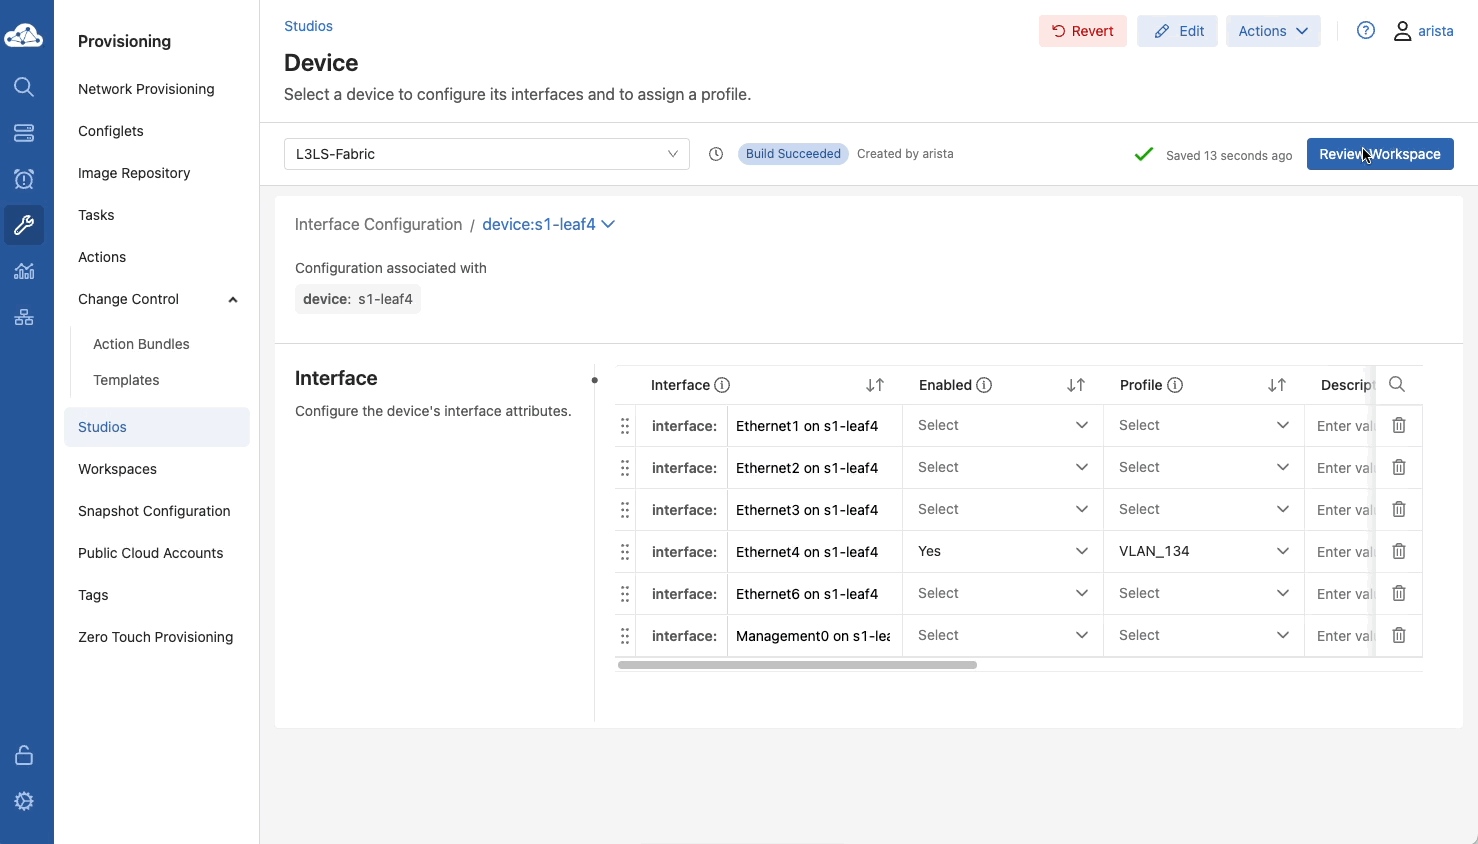1478x844 pixels.
Task: Sort the Profile column
Action: 1277,385
